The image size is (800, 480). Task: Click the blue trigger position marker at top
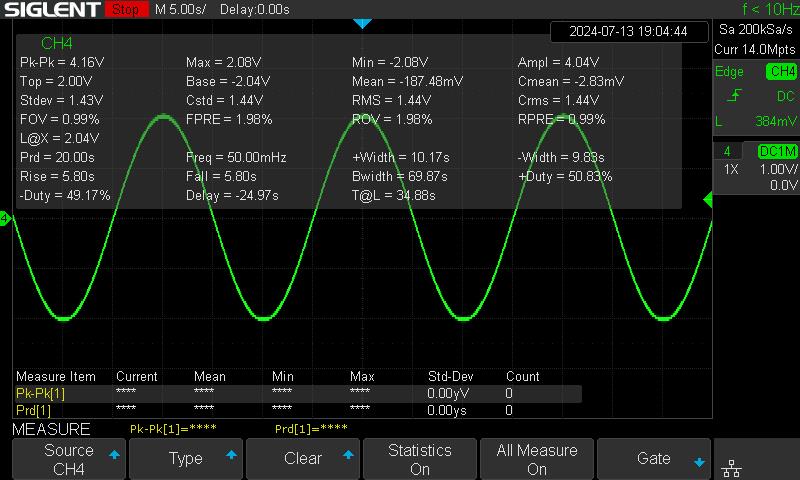(x=362, y=23)
